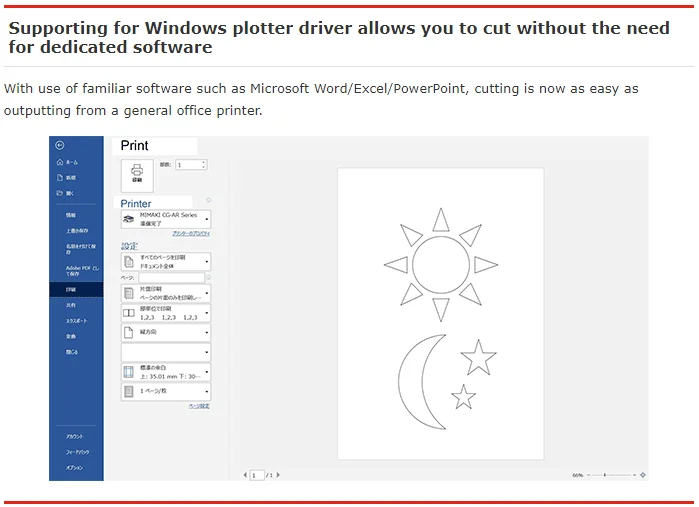The height and width of the screenshot is (507, 699).
Task: Open the printer properties link under MIMAKI
Action: pyautogui.click(x=191, y=234)
